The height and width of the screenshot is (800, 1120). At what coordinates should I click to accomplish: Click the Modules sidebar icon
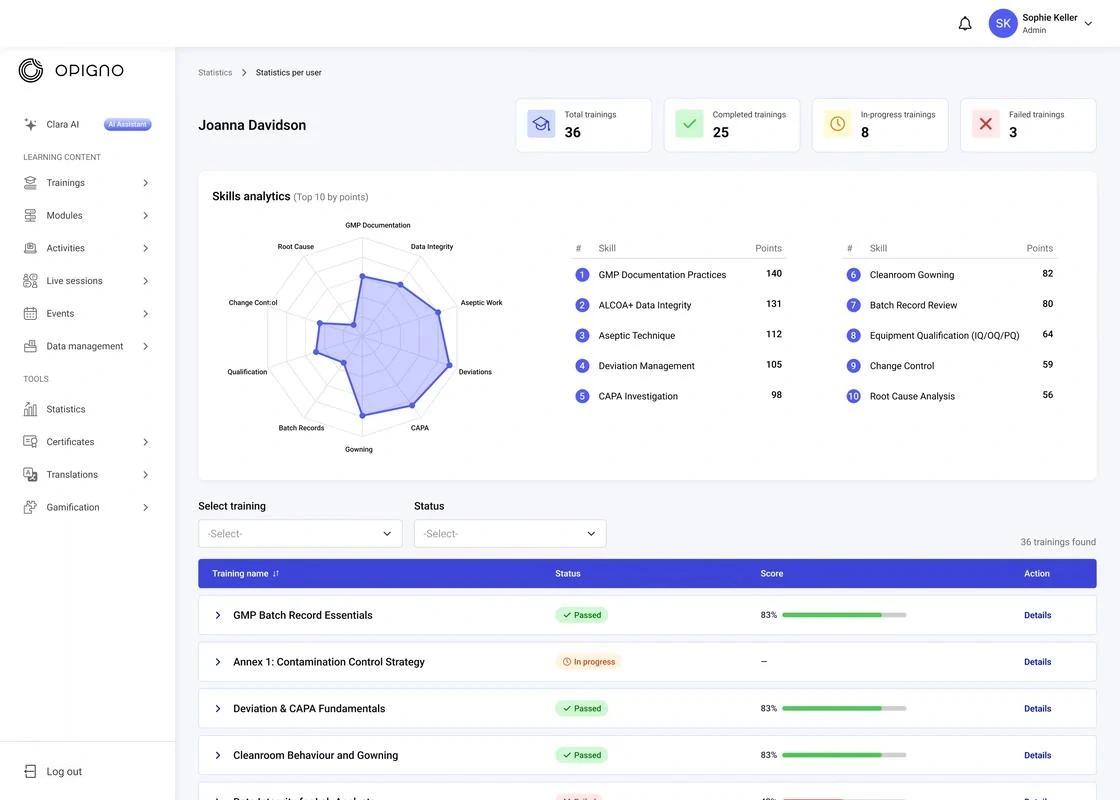pyautogui.click(x=30, y=216)
